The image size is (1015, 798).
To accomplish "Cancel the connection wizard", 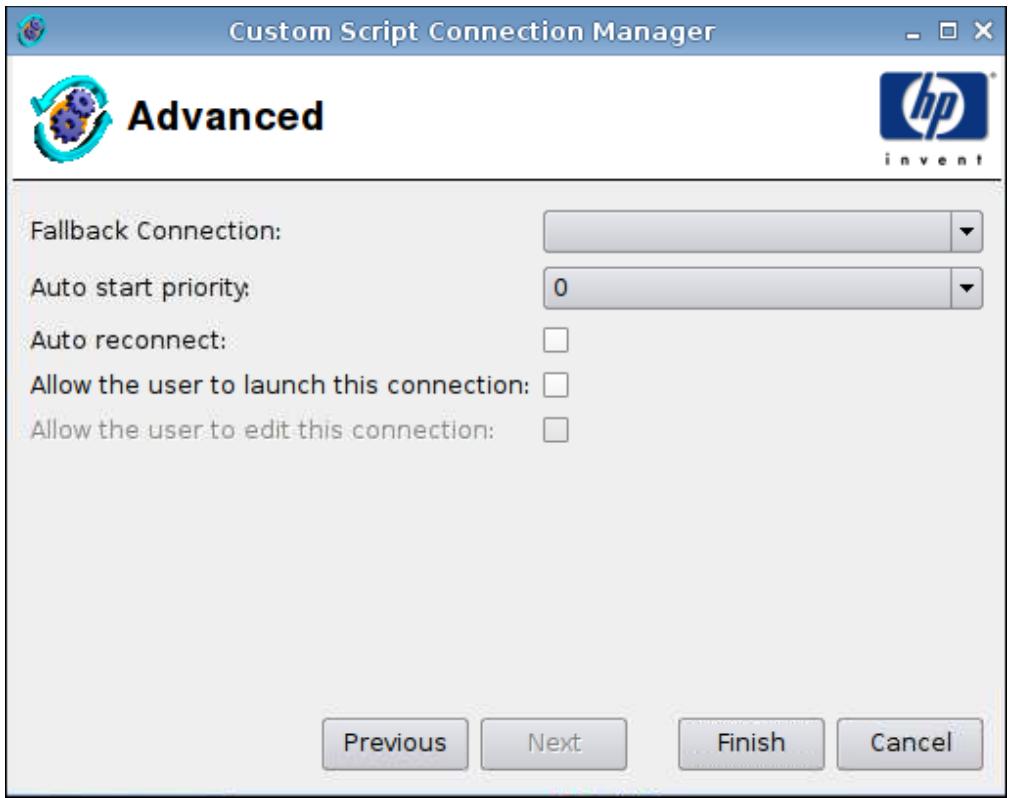I will [909, 744].
